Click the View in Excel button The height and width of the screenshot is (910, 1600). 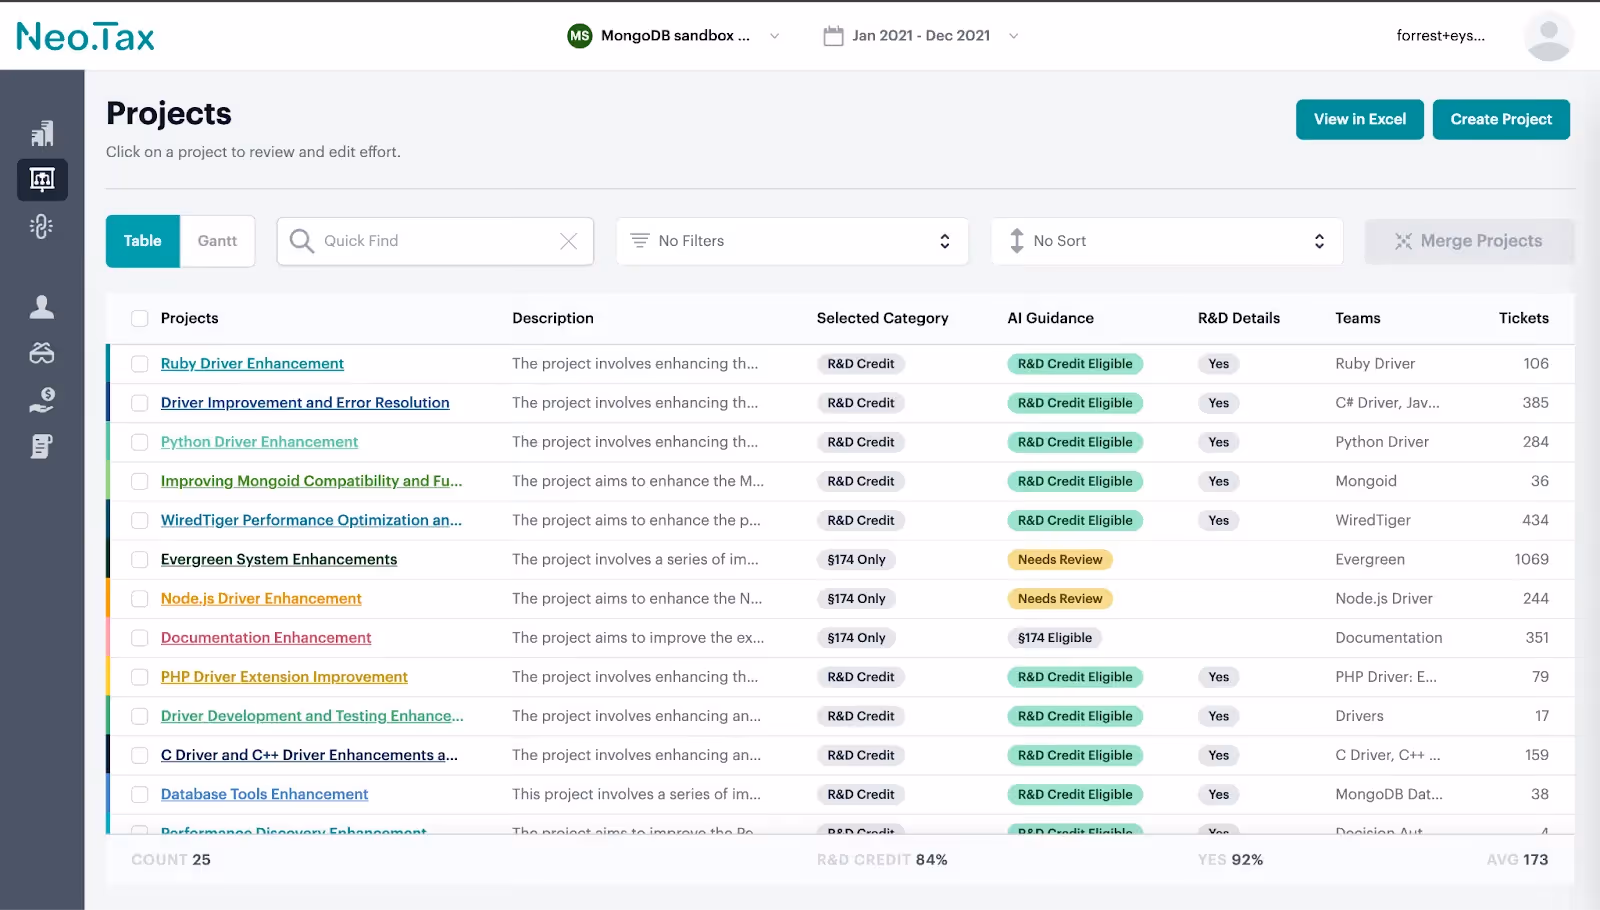tap(1360, 119)
